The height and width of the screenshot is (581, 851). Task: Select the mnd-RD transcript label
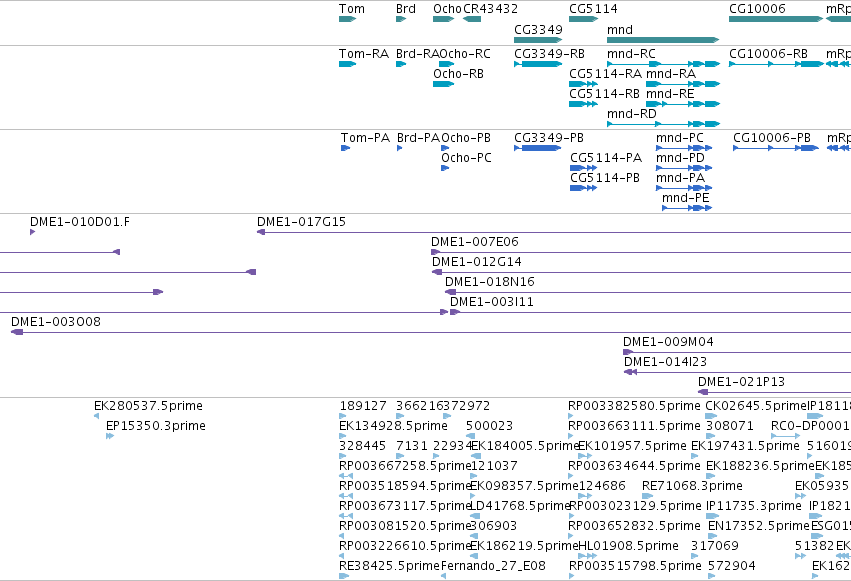tap(632, 114)
